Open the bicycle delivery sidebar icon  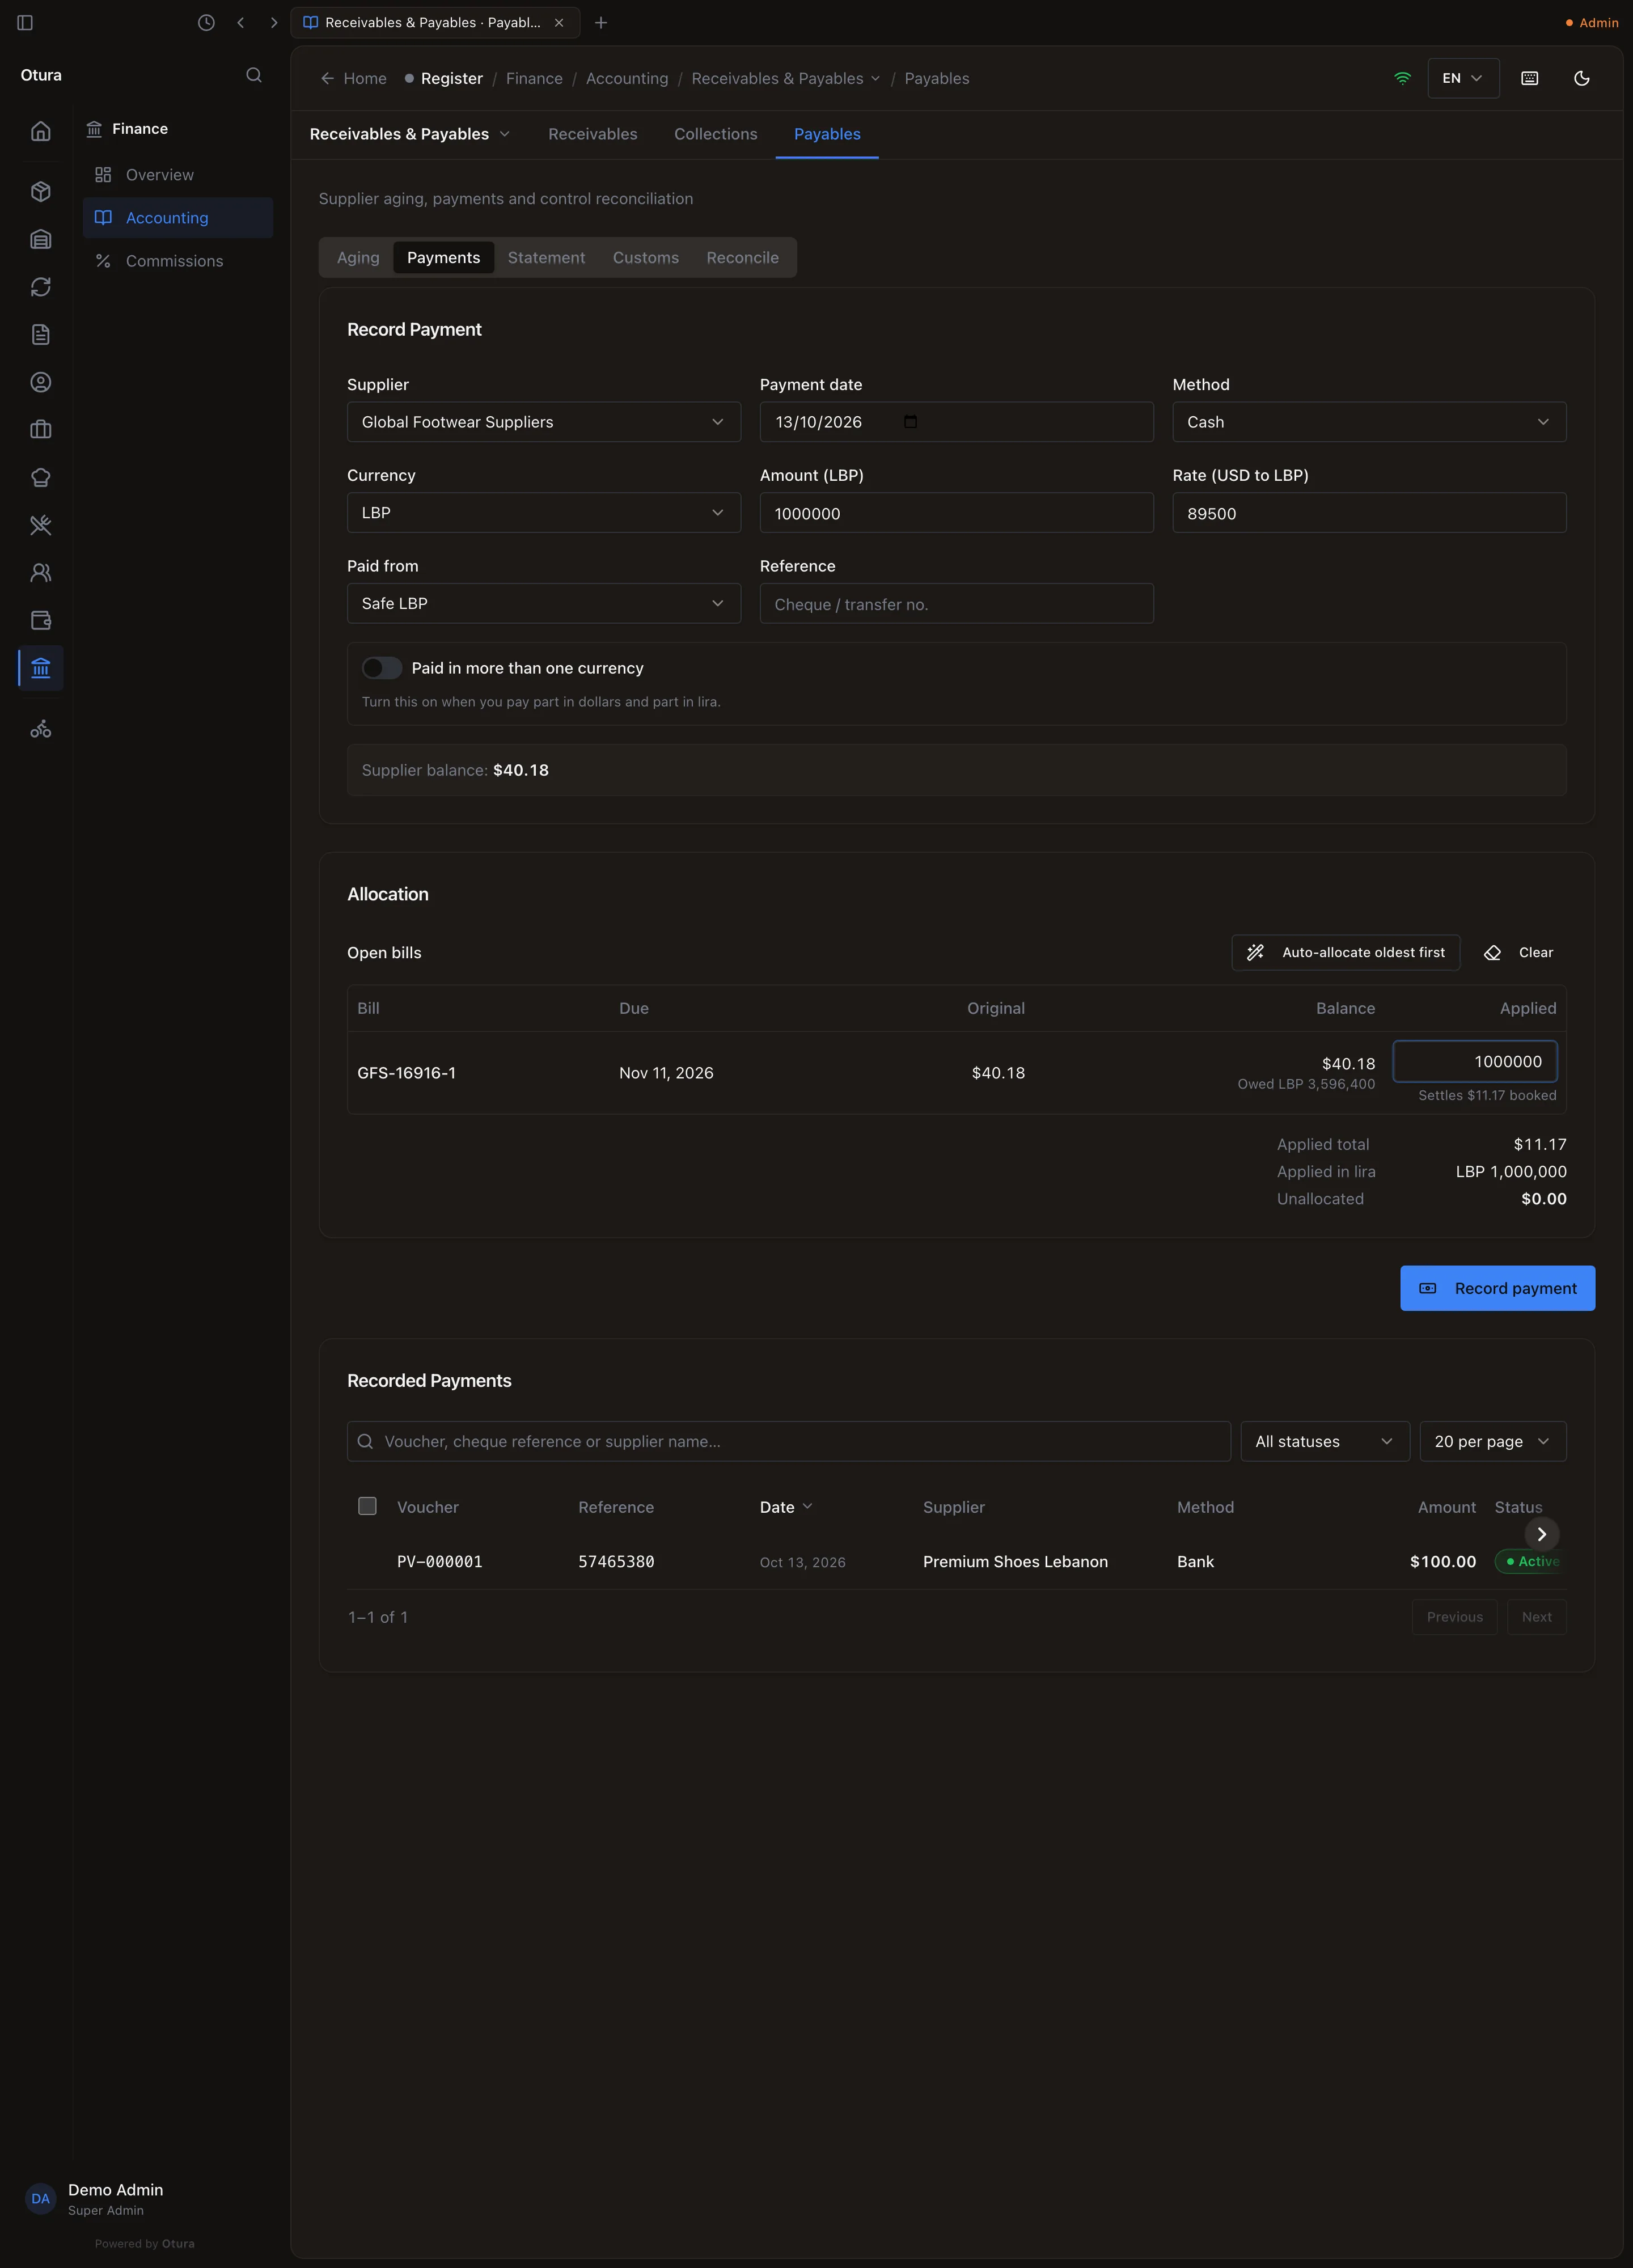point(41,729)
